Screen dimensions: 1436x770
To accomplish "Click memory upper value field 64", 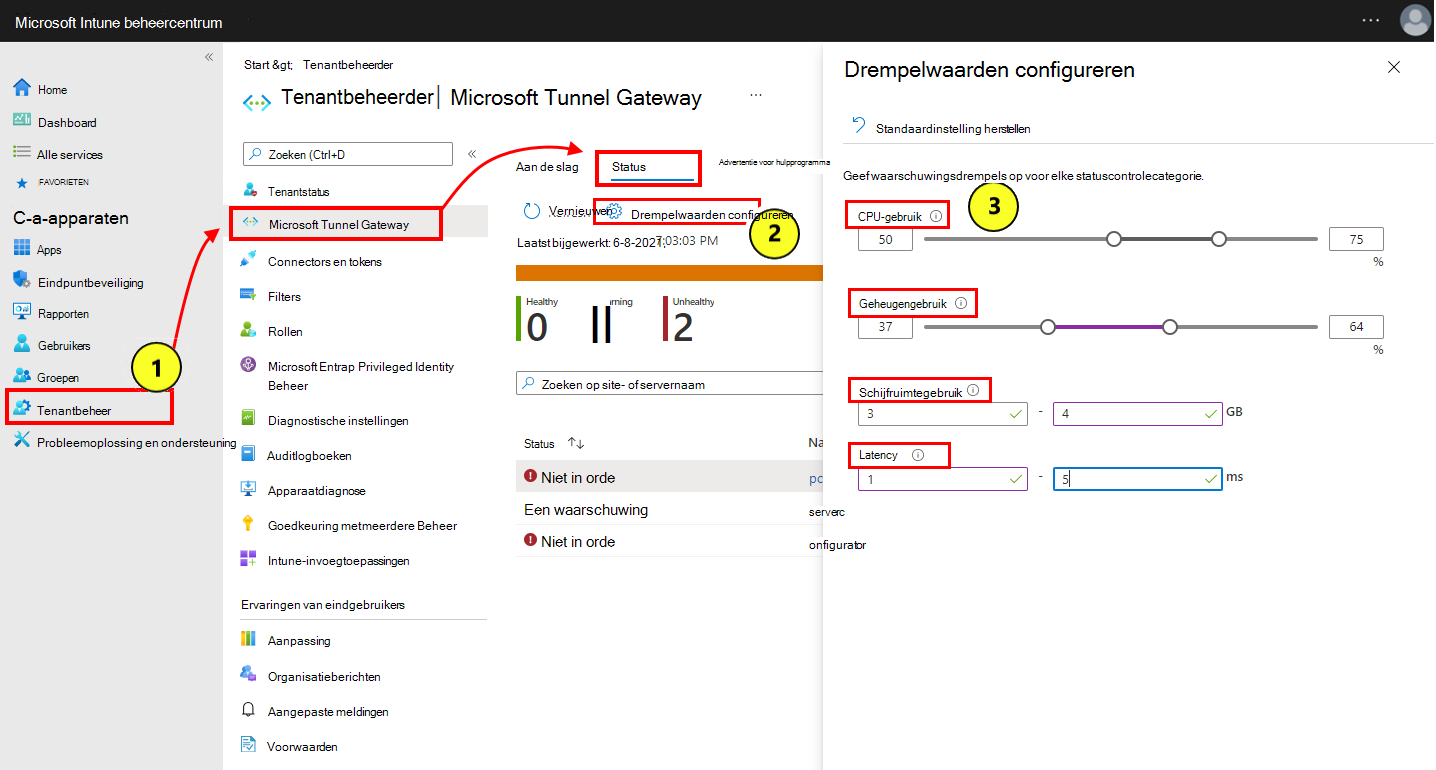I will point(1356,327).
